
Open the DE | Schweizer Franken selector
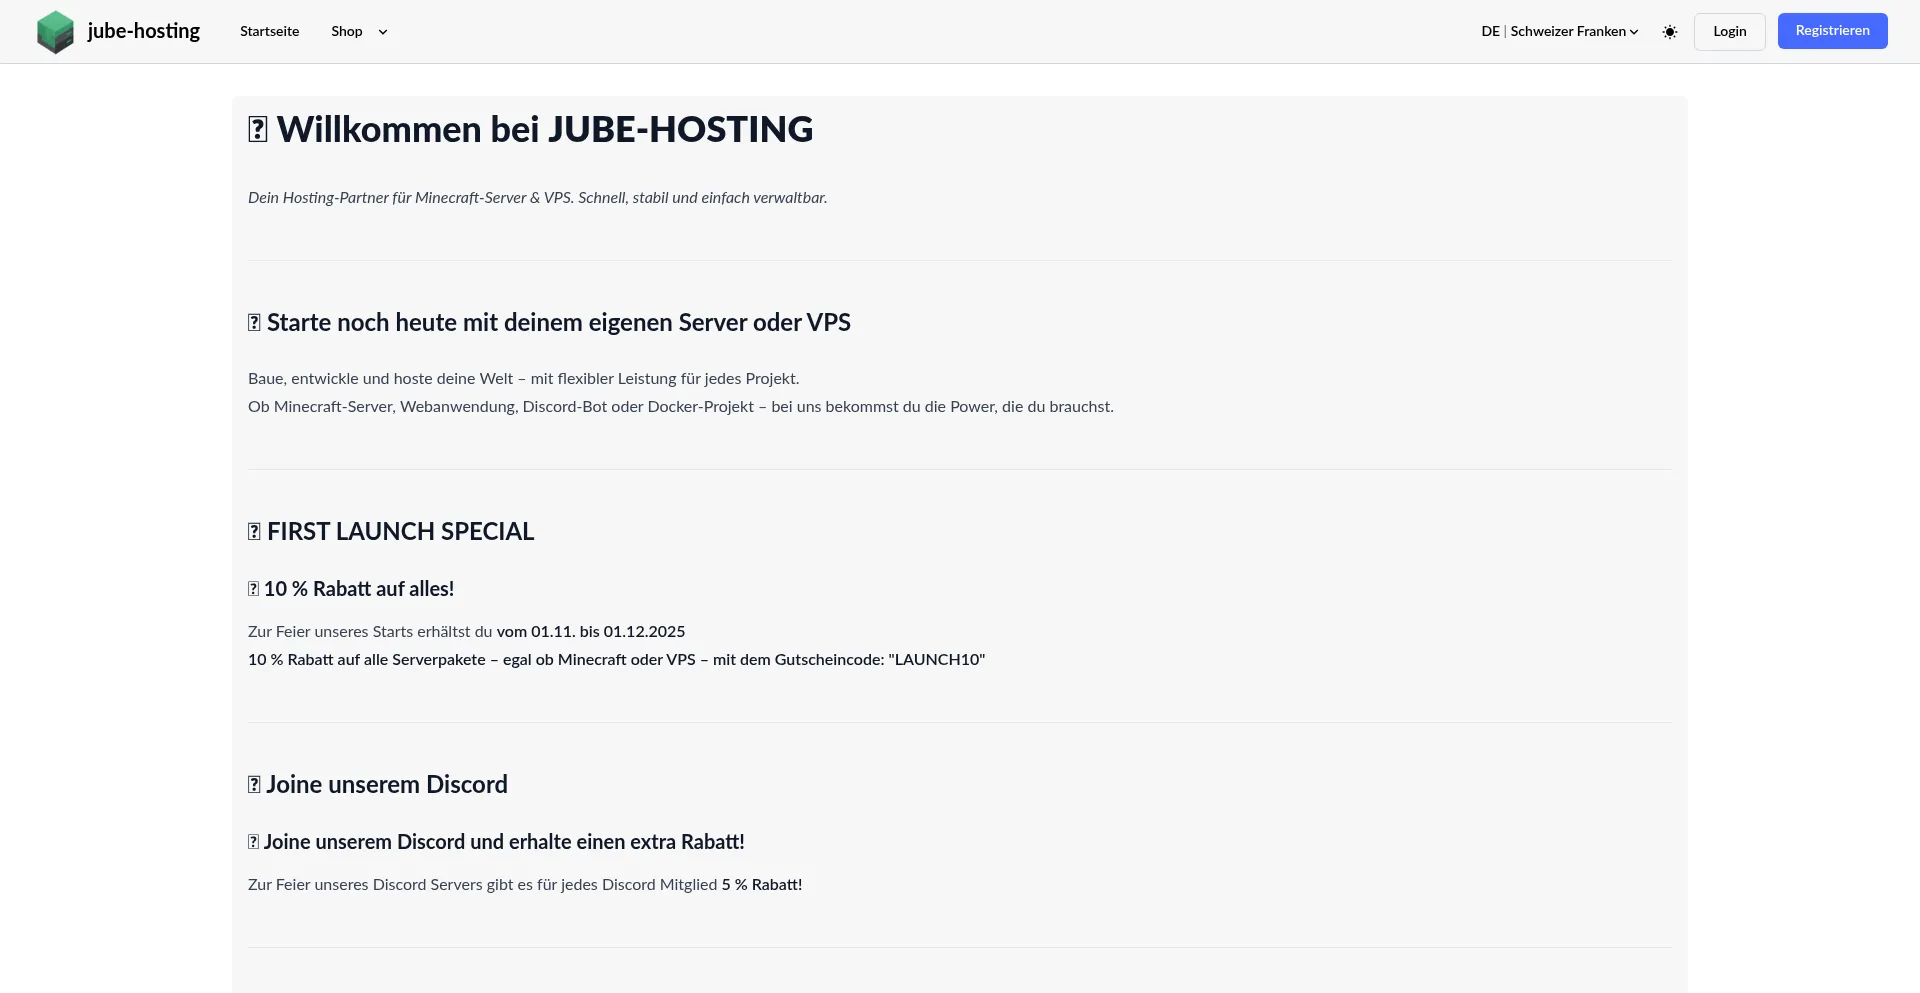pyautogui.click(x=1559, y=32)
